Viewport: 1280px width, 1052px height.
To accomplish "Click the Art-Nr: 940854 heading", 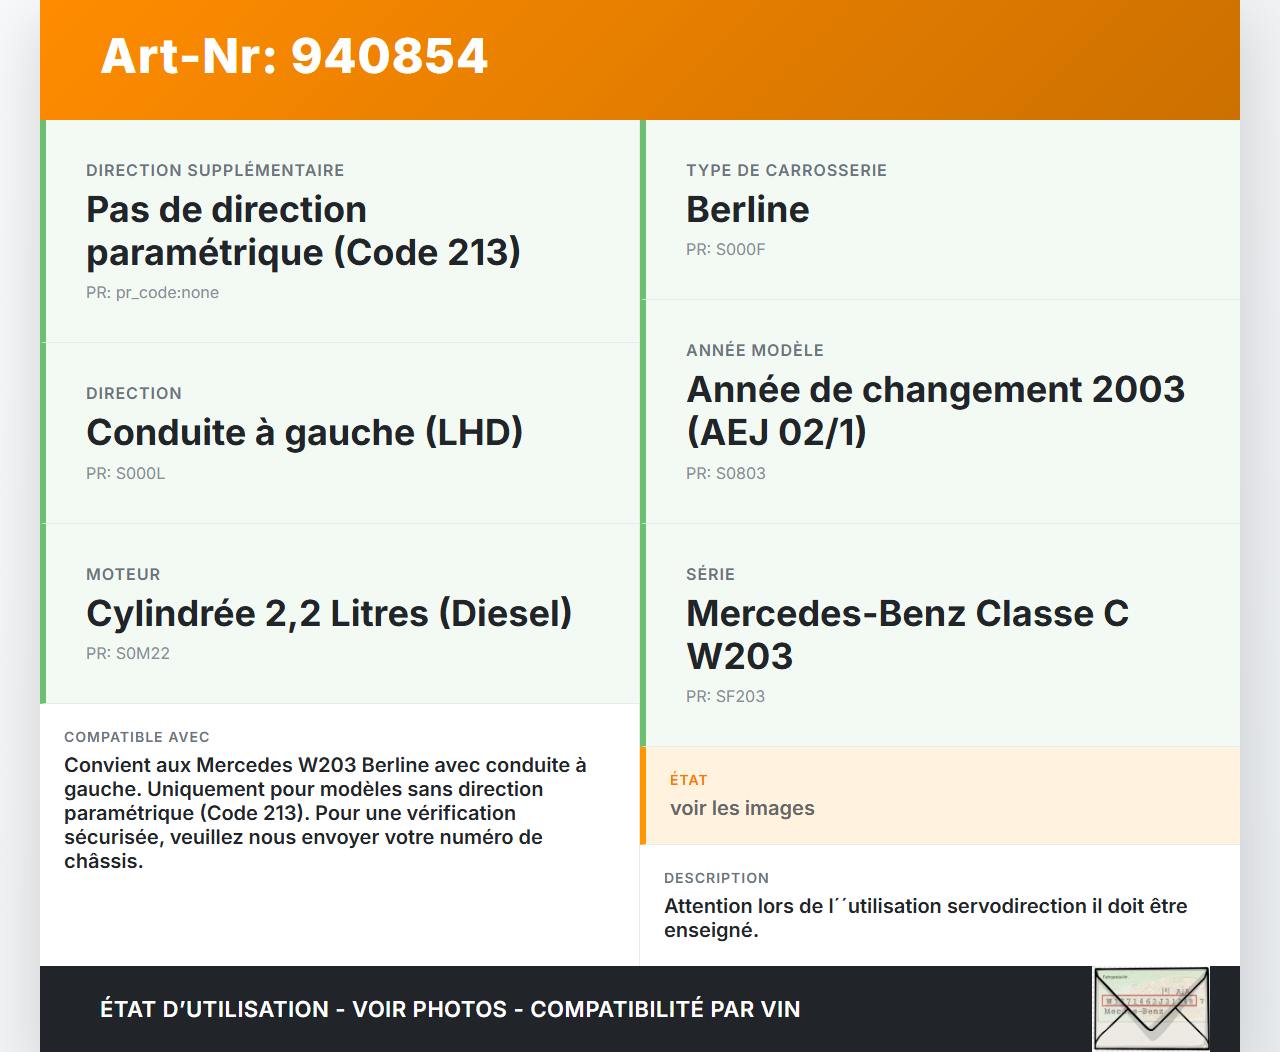I will click(x=294, y=56).
